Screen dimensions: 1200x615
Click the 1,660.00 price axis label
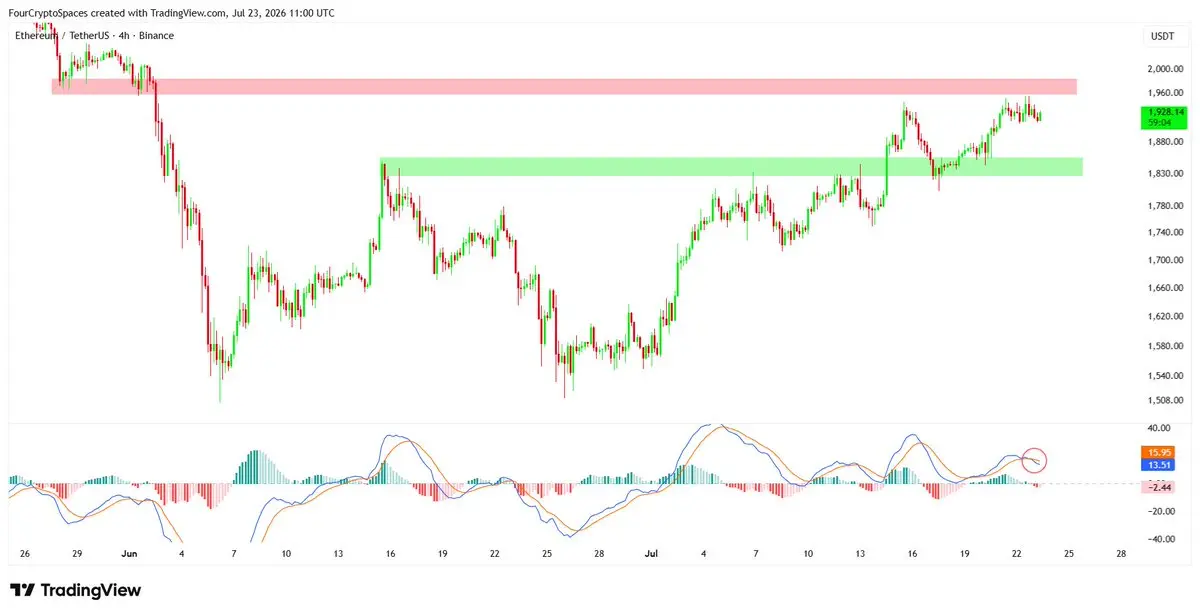[x=1164, y=288]
